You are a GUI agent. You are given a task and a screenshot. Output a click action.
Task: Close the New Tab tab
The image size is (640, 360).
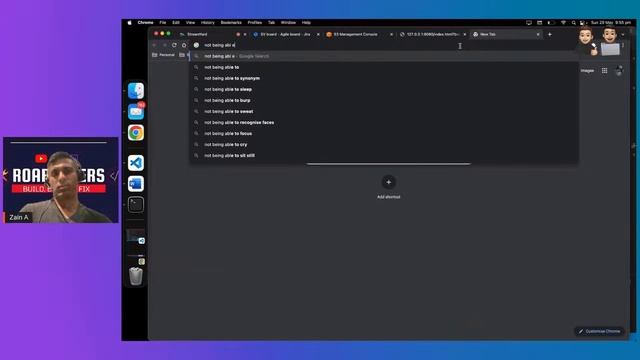(538, 34)
